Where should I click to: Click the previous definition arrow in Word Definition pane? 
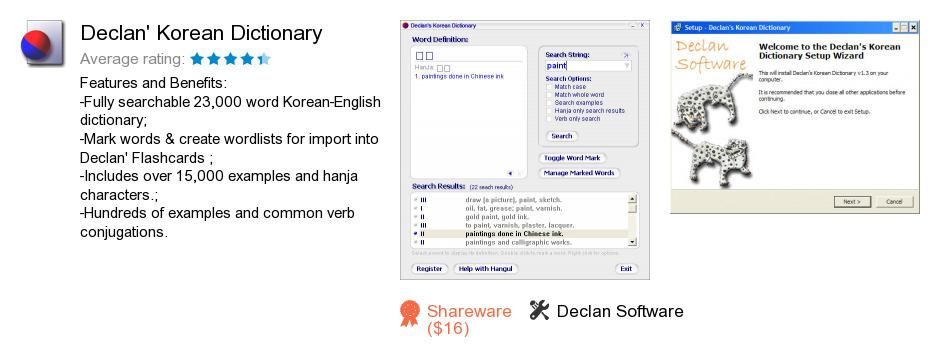tap(510, 173)
